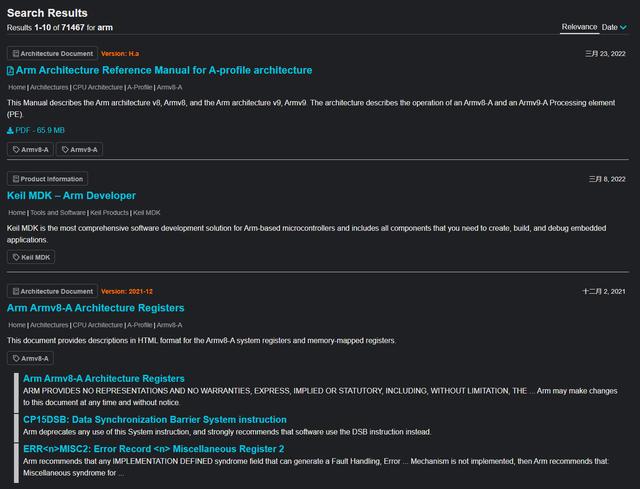
Task: Click the Version: H.a label
Action: [x=120, y=53]
